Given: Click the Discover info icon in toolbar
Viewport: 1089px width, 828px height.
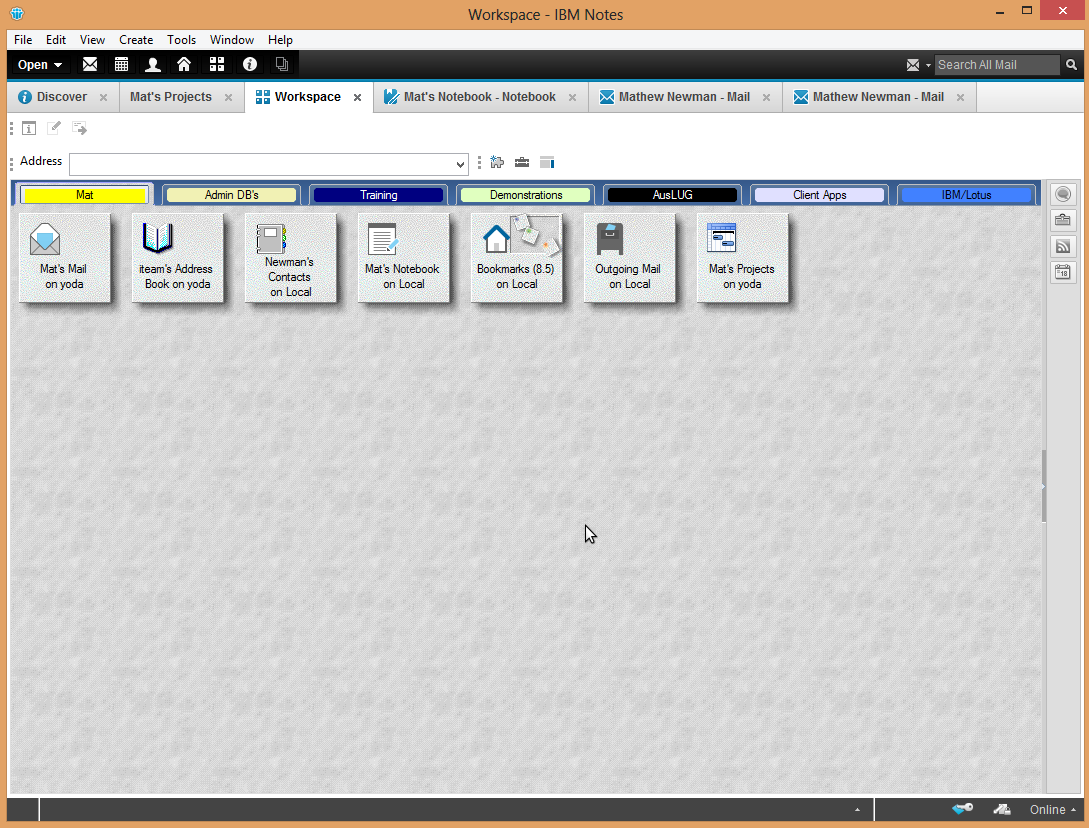Looking at the screenshot, I should pos(250,65).
